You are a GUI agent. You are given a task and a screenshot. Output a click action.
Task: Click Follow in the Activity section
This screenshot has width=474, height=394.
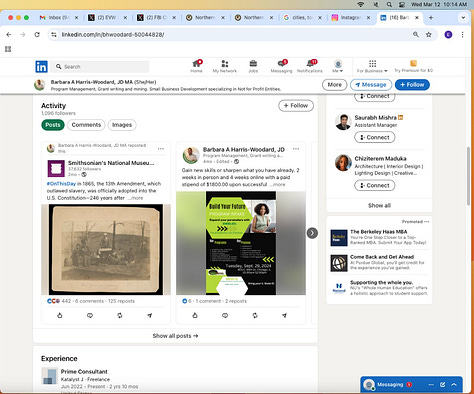pyautogui.click(x=296, y=106)
